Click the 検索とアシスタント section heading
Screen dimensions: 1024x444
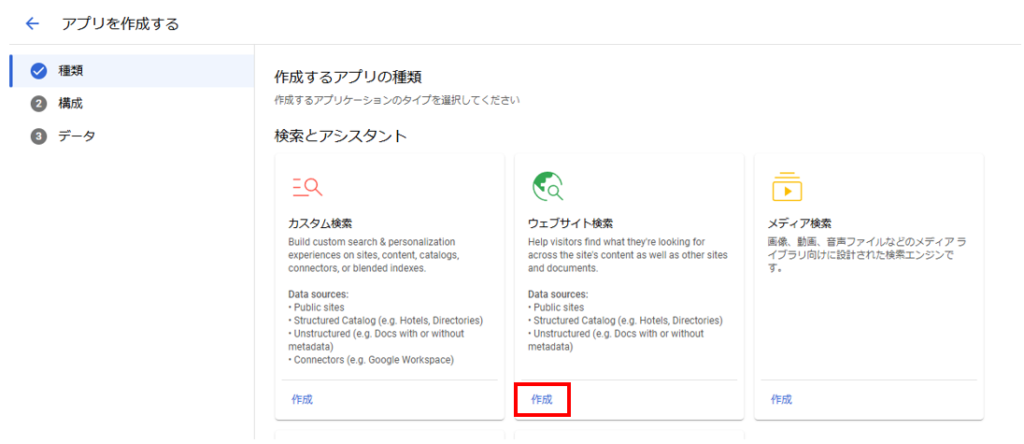coord(340,136)
